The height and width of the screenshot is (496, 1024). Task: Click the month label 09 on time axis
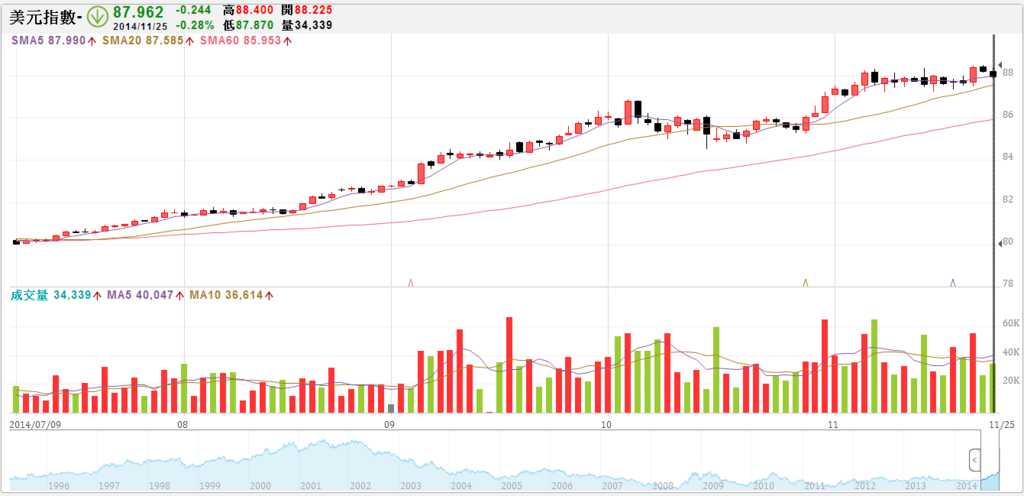click(391, 424)
